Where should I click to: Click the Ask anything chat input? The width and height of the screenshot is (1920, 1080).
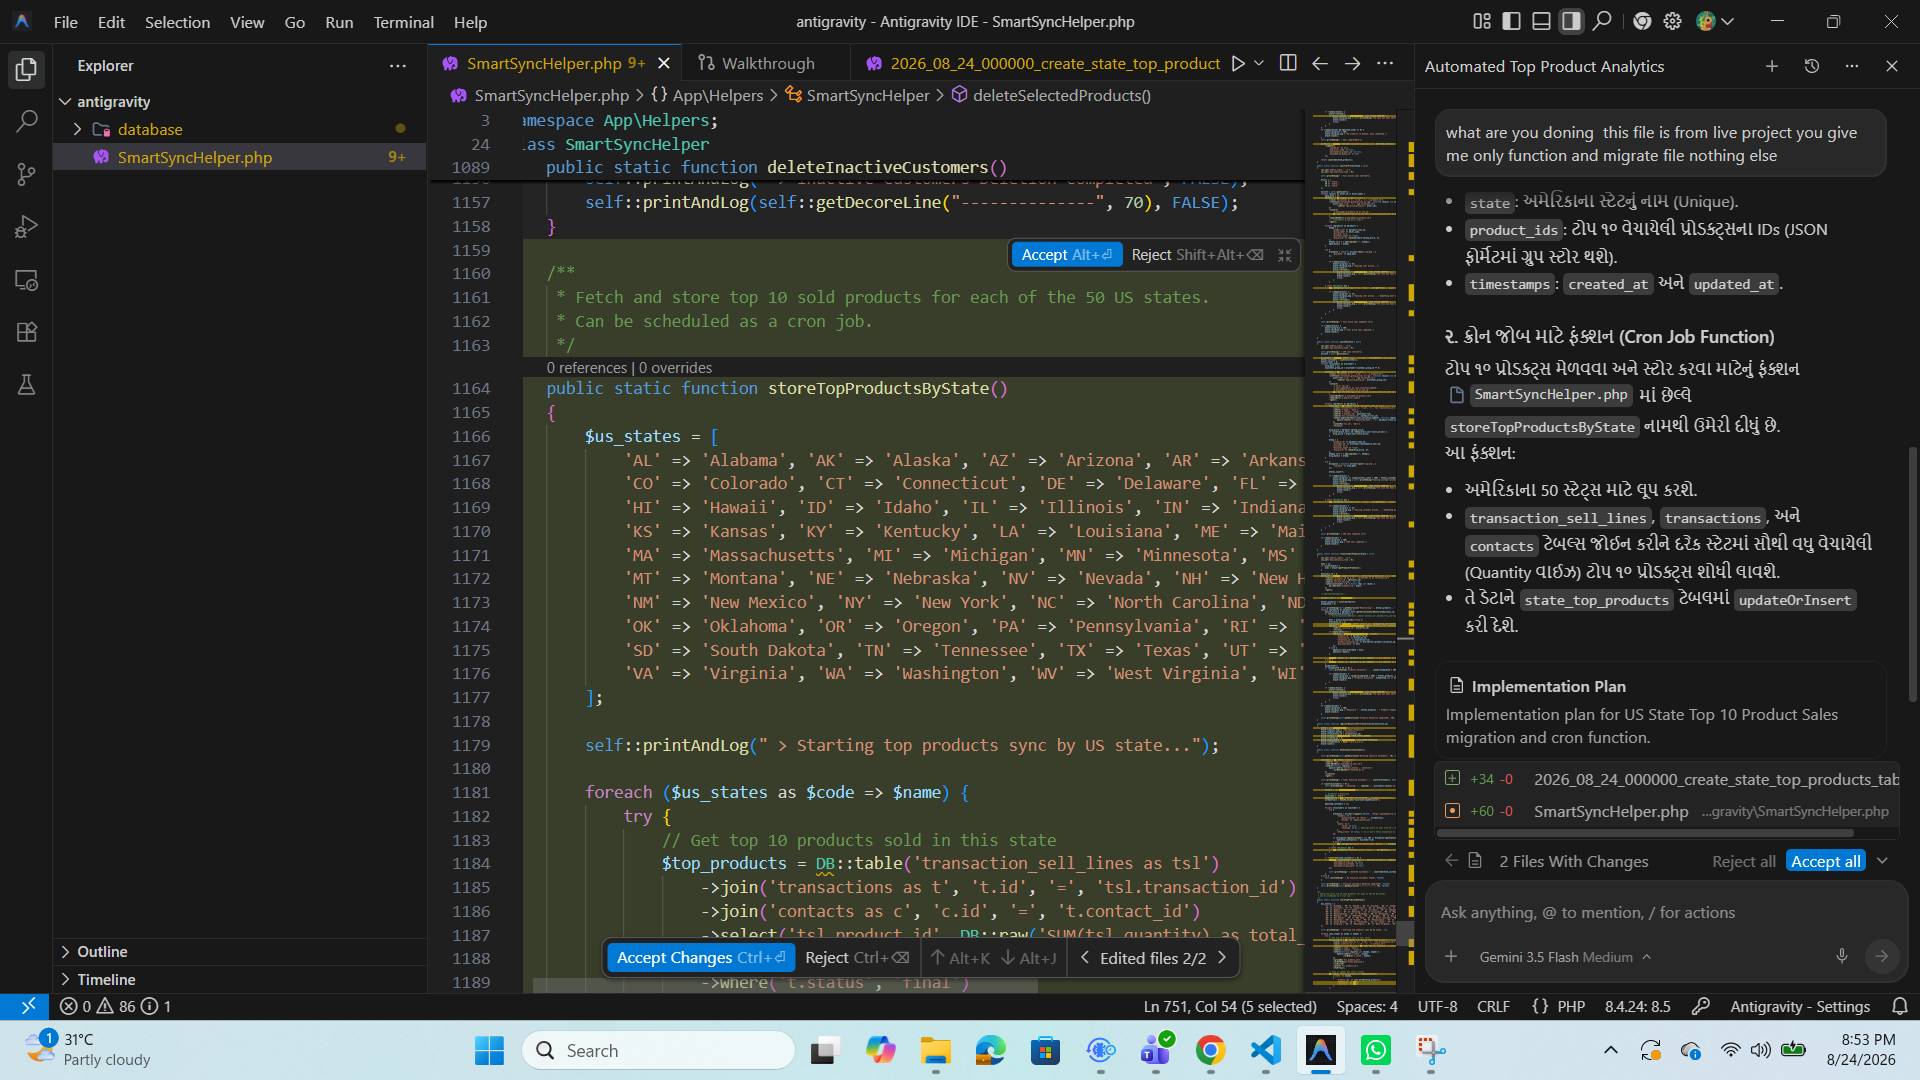[x=1660, y=912]
